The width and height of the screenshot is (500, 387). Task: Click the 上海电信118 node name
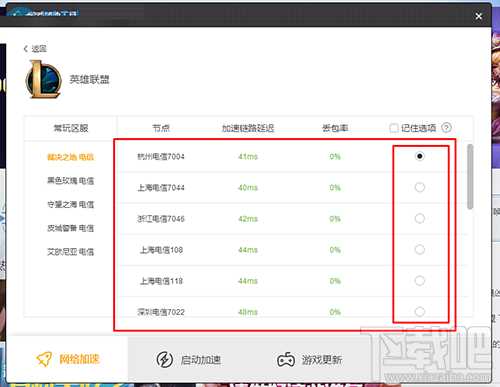click(161, 281)
